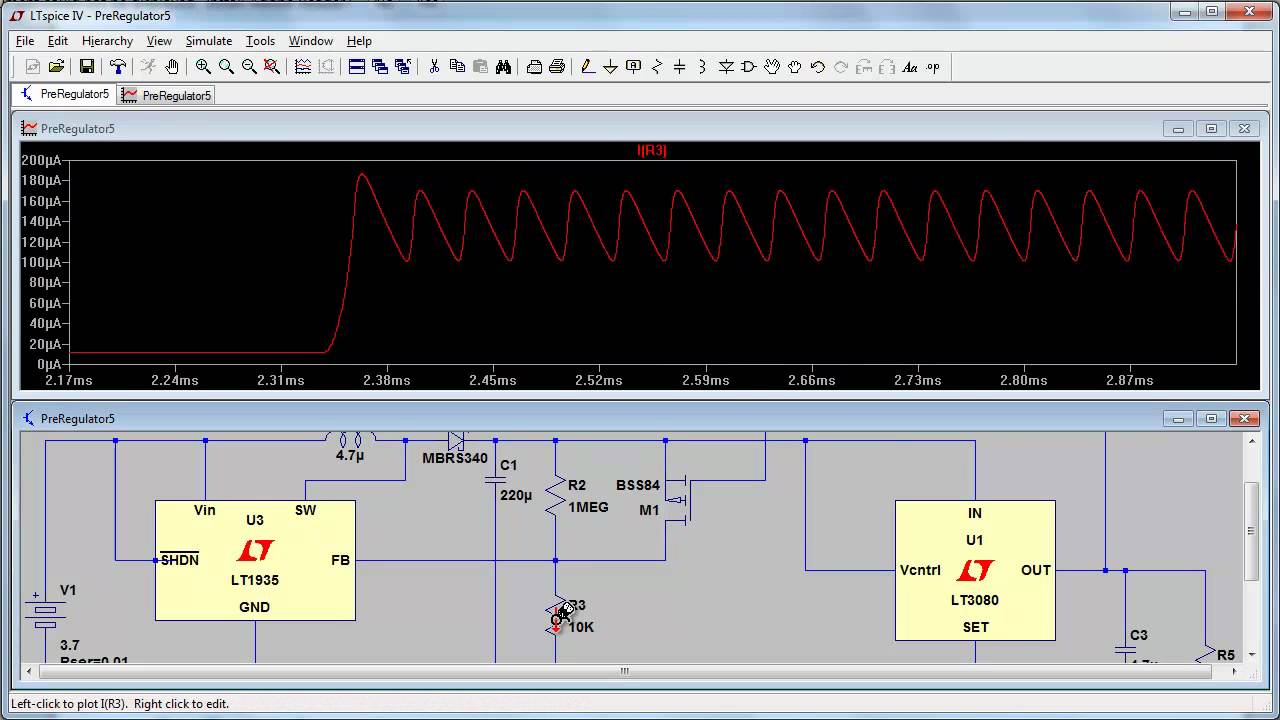Image resolution: width=1280 pixels, height=720 pixels.
Task: Select the Move hand tool
Action: pos(772,67)
